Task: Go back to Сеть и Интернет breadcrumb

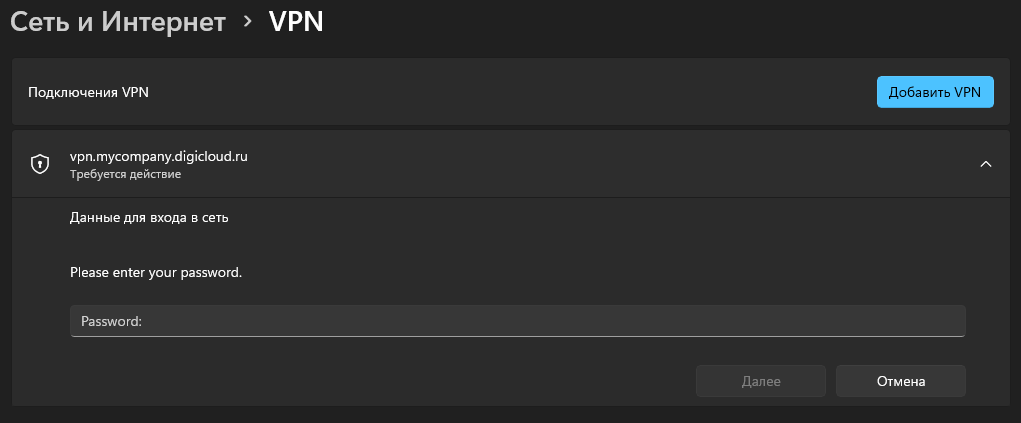Action: [118, 22]
